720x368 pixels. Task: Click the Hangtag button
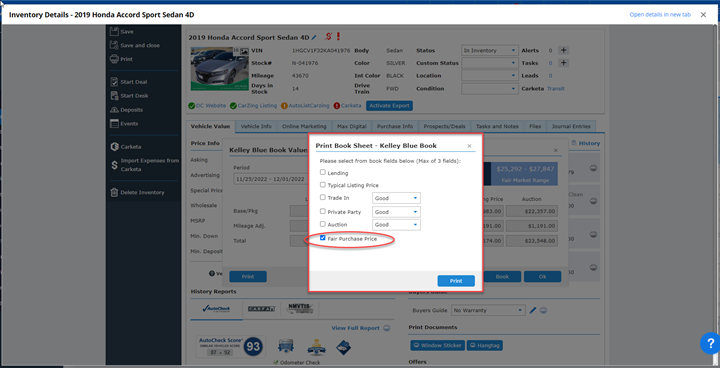[x=485, y=345]
